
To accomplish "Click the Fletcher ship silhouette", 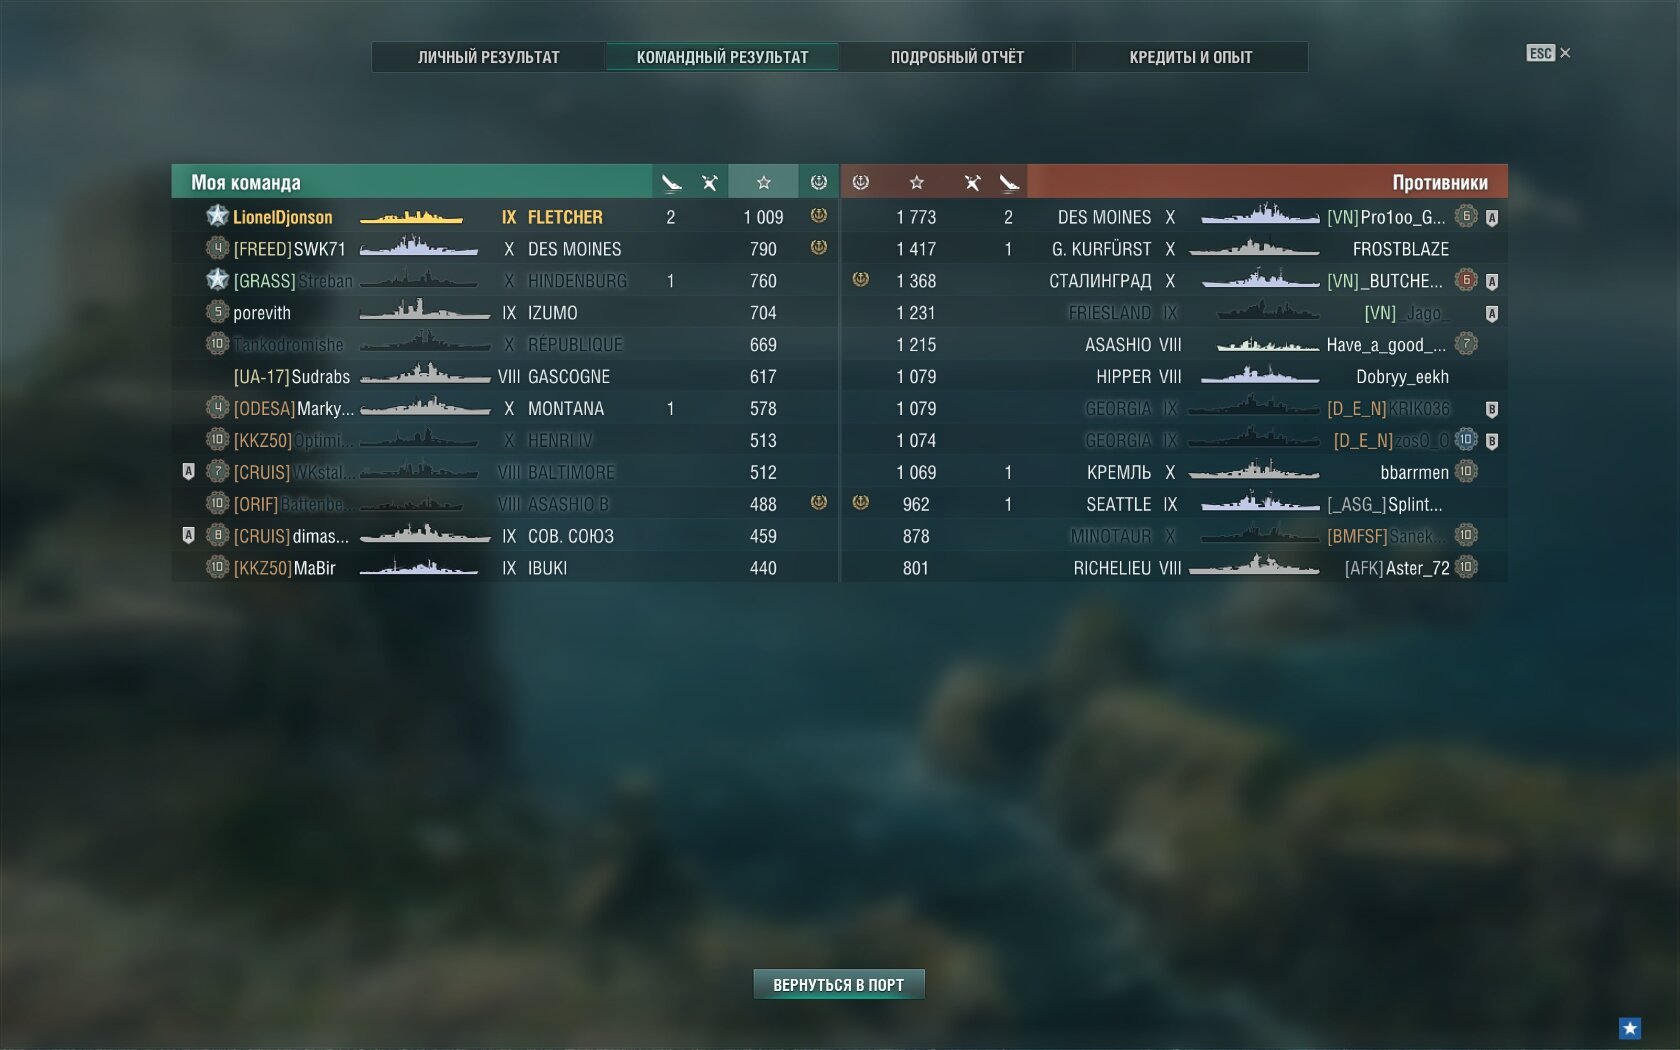I will (x=411, y=217).
